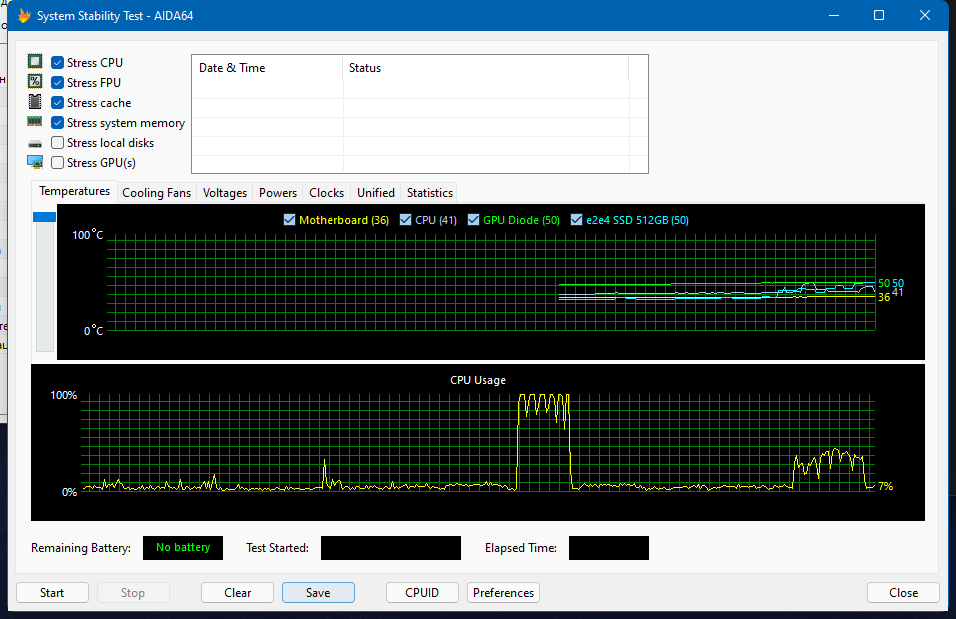Click the cache chip icon beside Stress cache
Screen dimensions: 956x619
[x=35, y=101]
